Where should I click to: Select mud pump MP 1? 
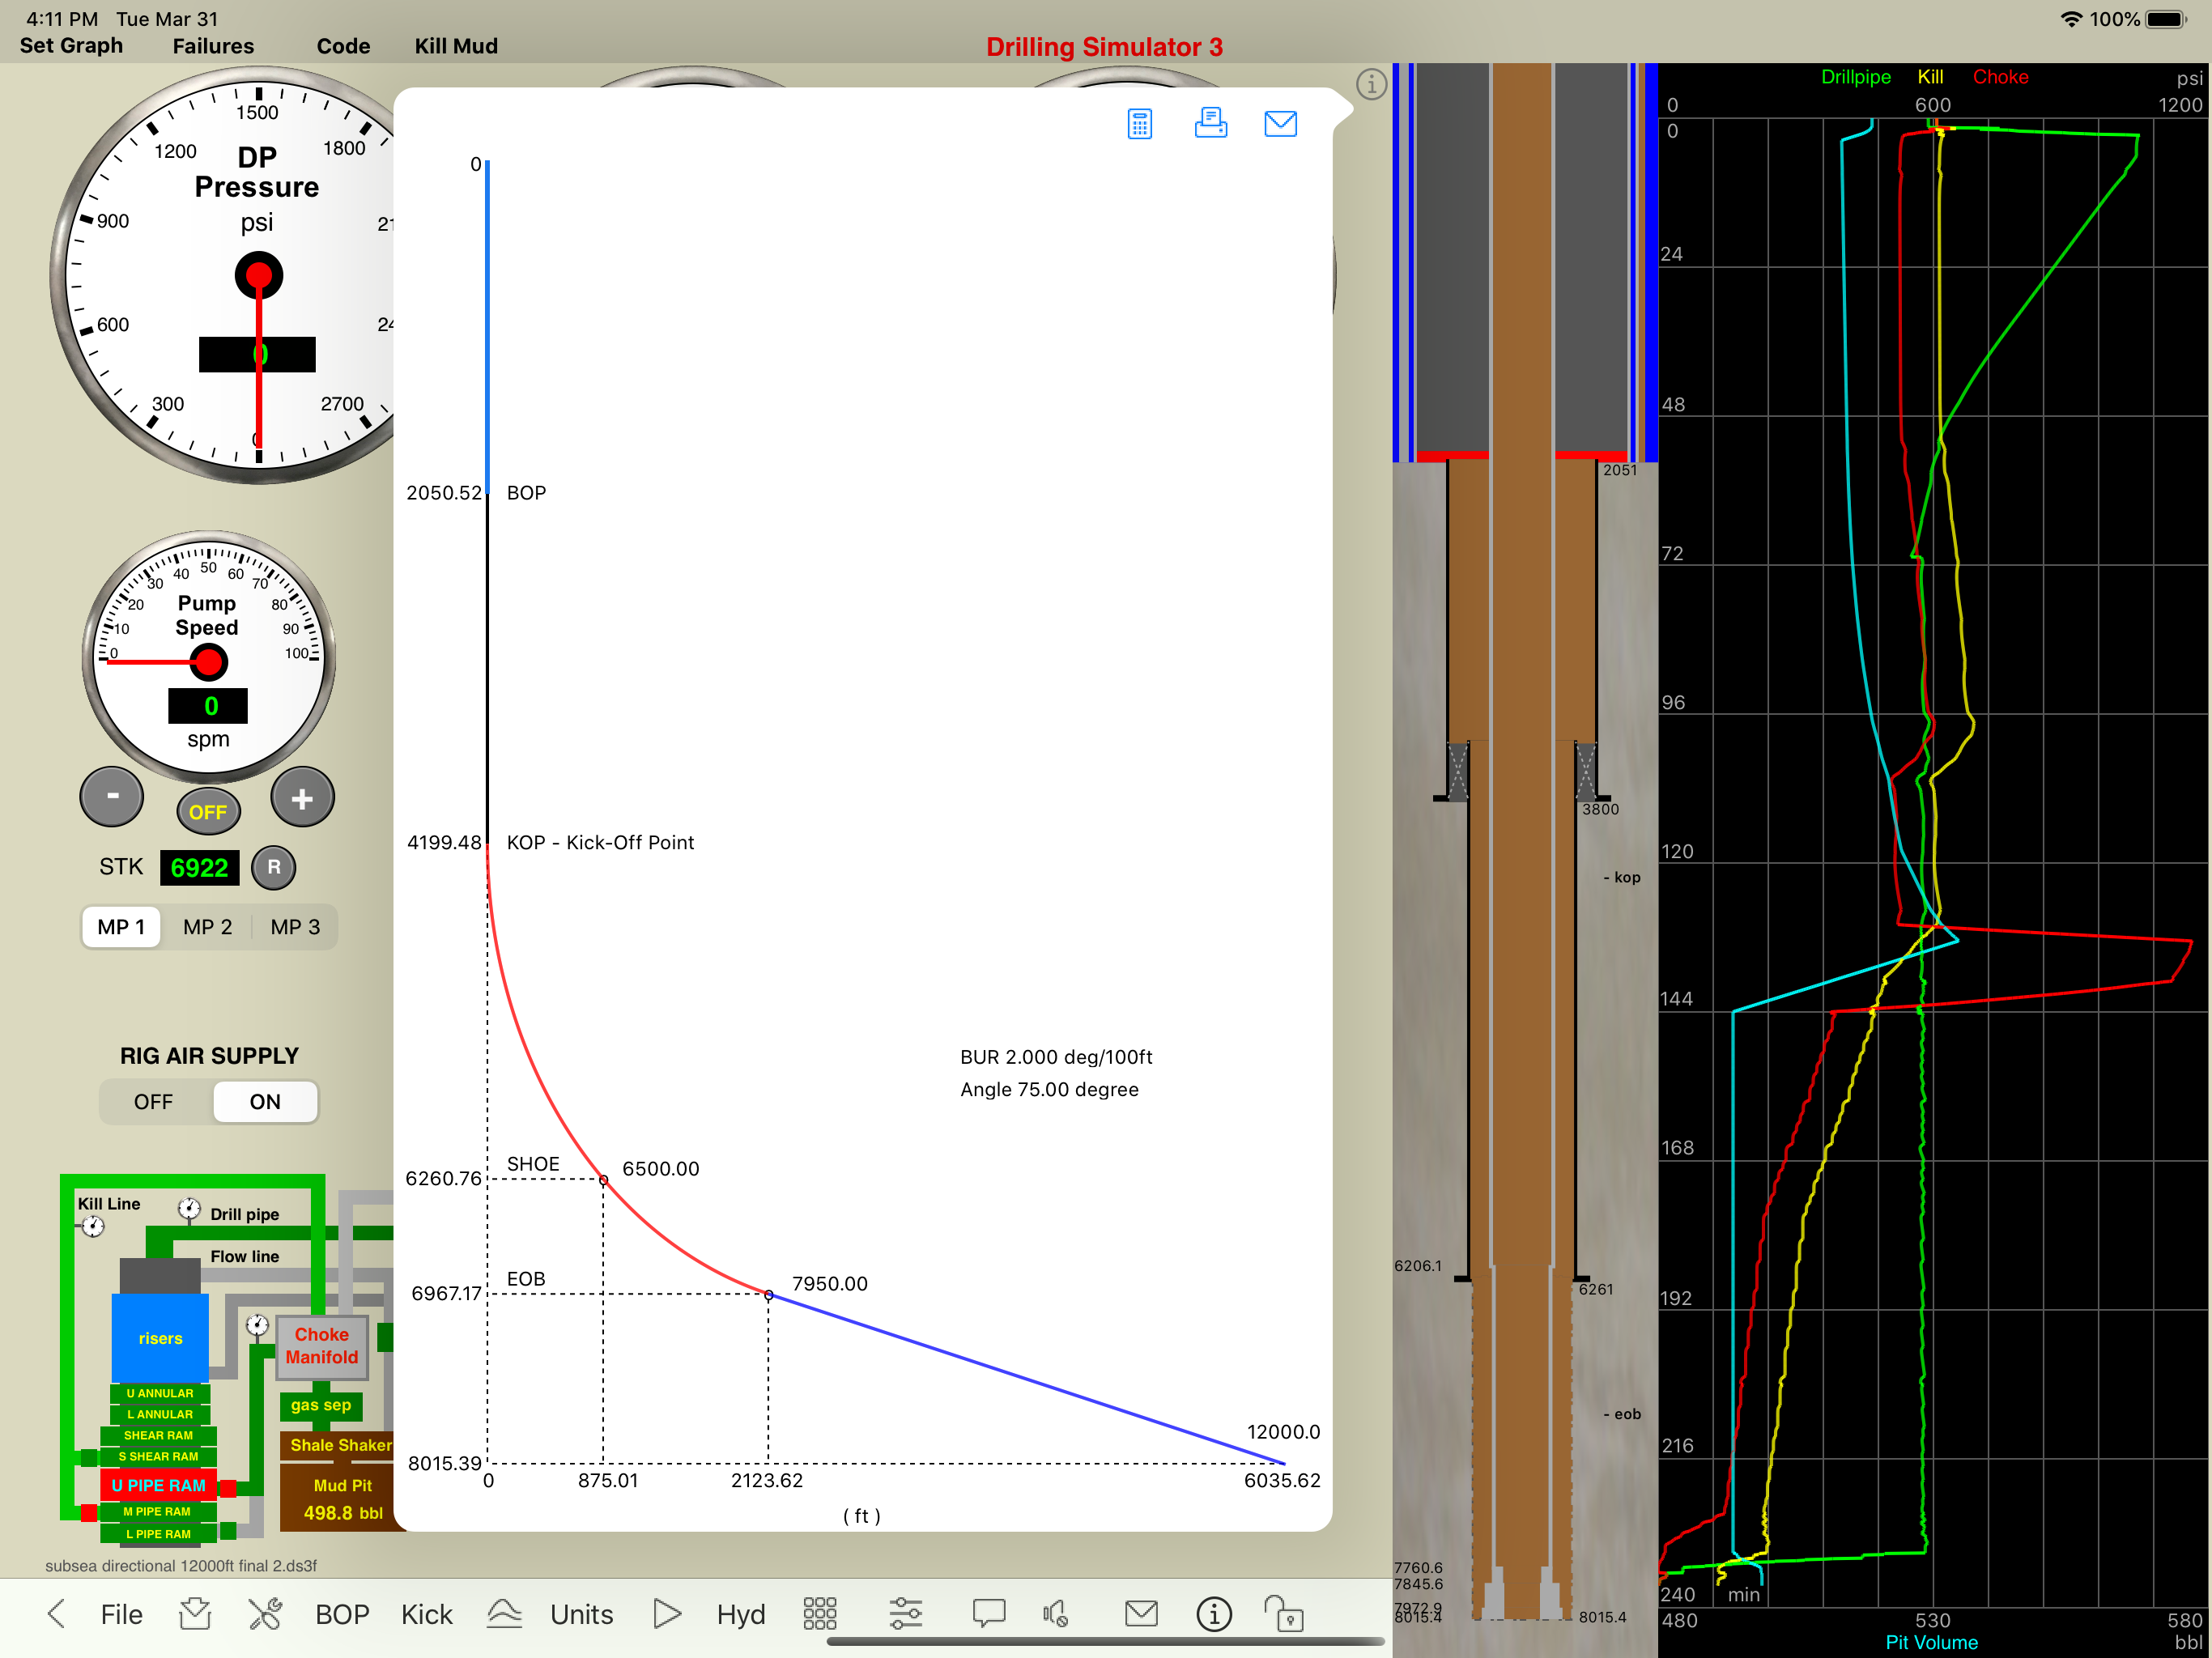click(x=121, y=927)
